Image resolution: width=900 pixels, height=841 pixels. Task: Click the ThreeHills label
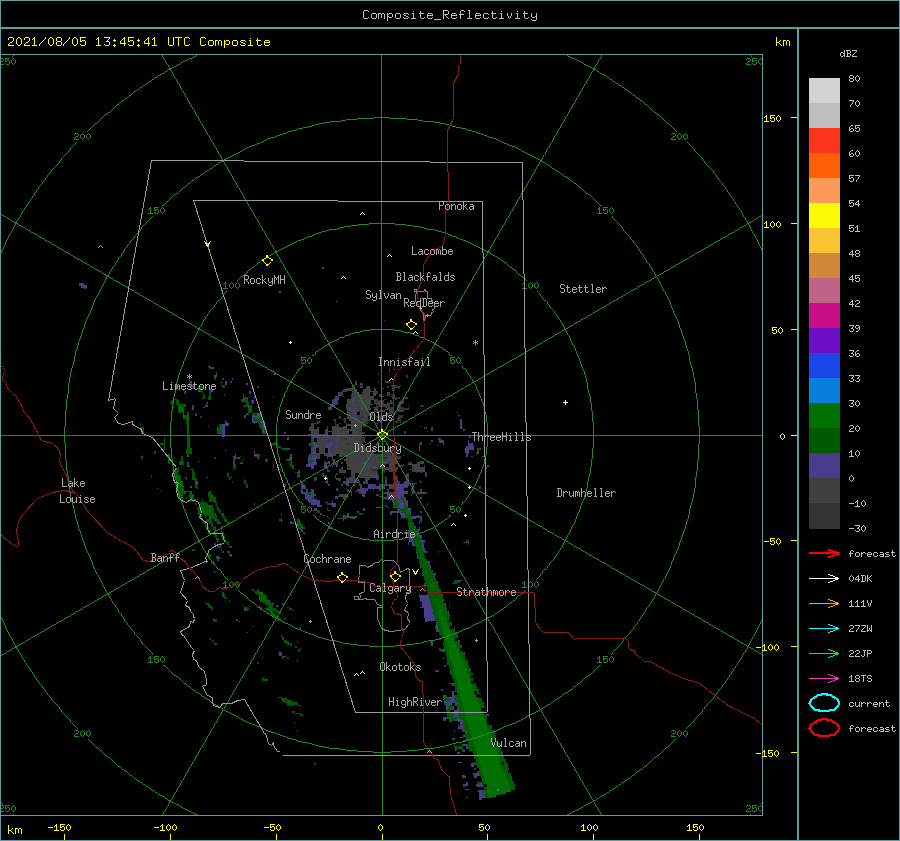click(501, 437)
